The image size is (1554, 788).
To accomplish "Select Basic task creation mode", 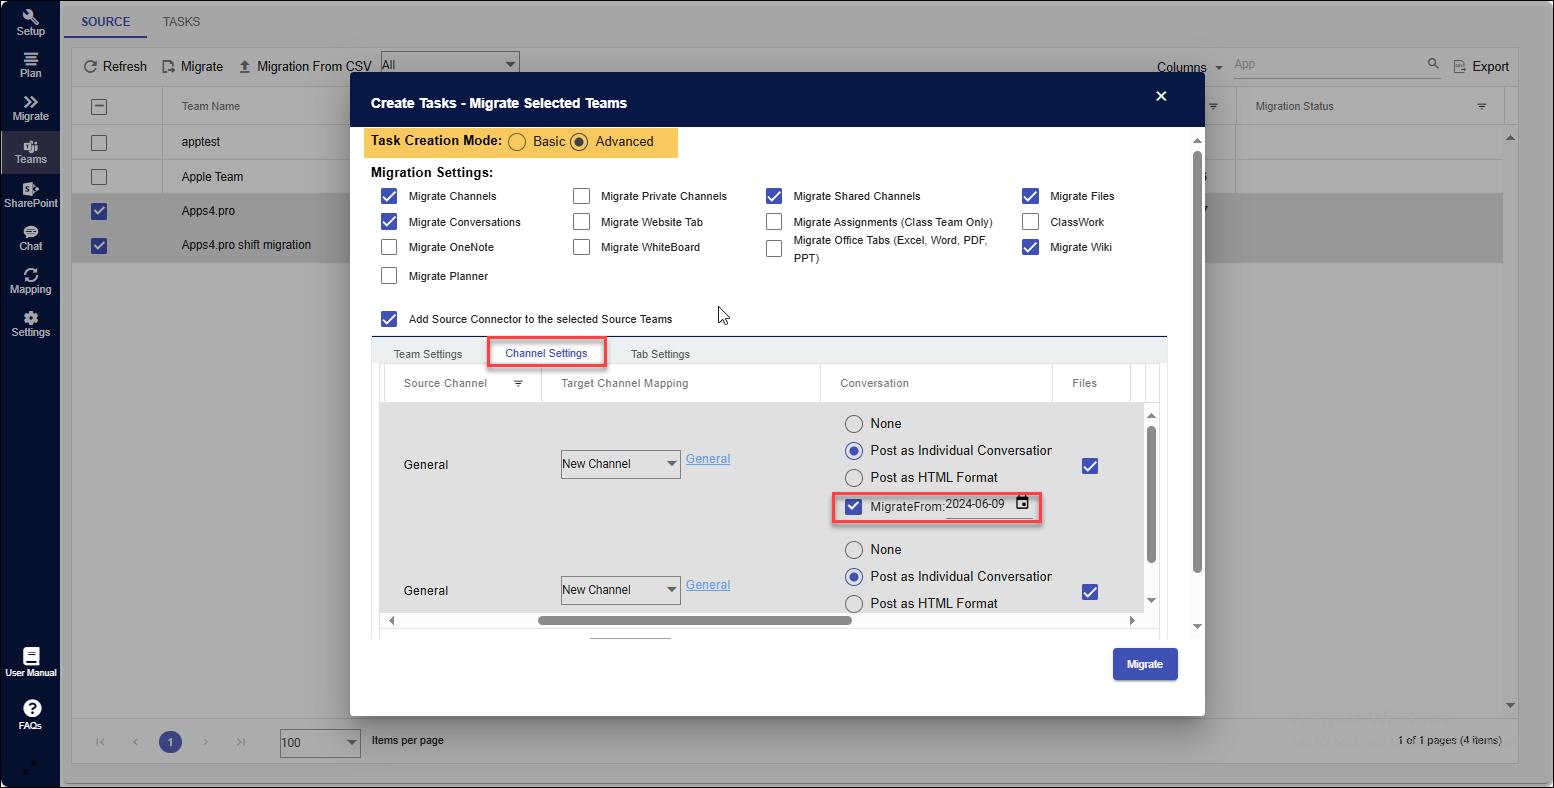I will pyautogui.click(x=517, y=142).
